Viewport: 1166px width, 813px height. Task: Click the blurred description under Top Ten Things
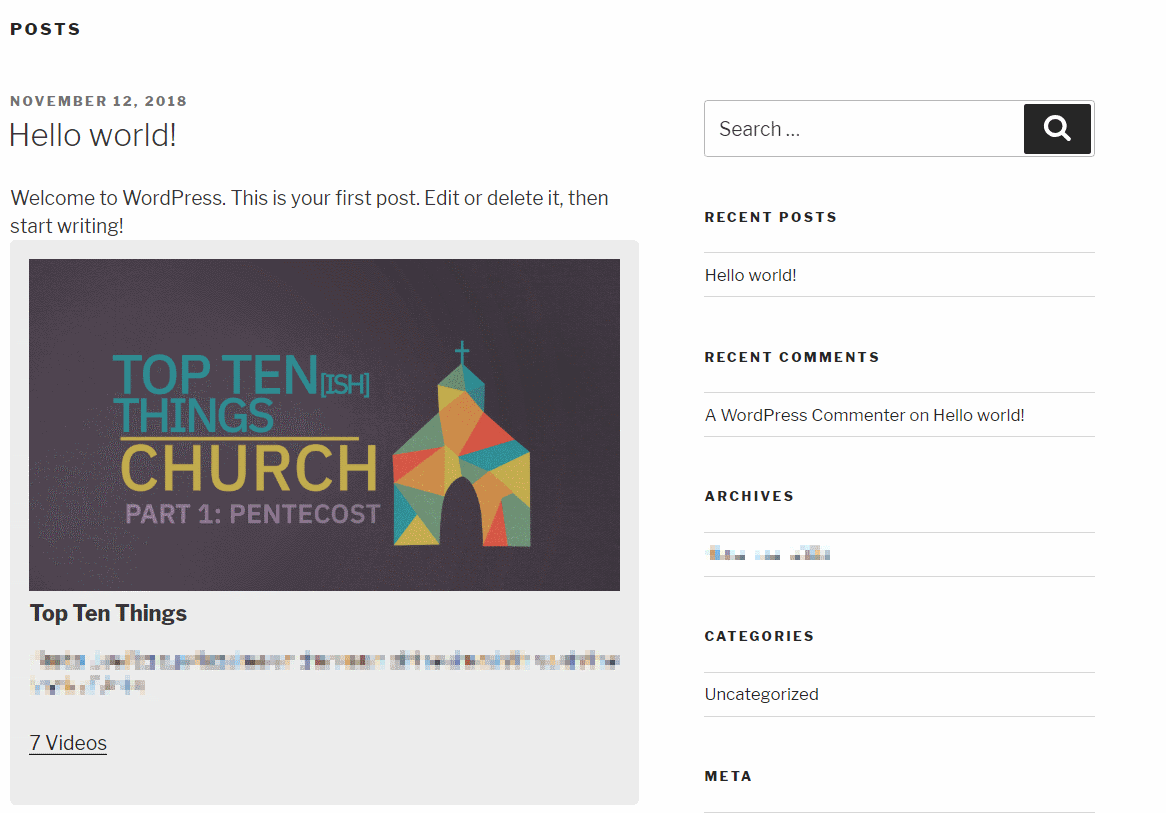click(x=324, y=672)
